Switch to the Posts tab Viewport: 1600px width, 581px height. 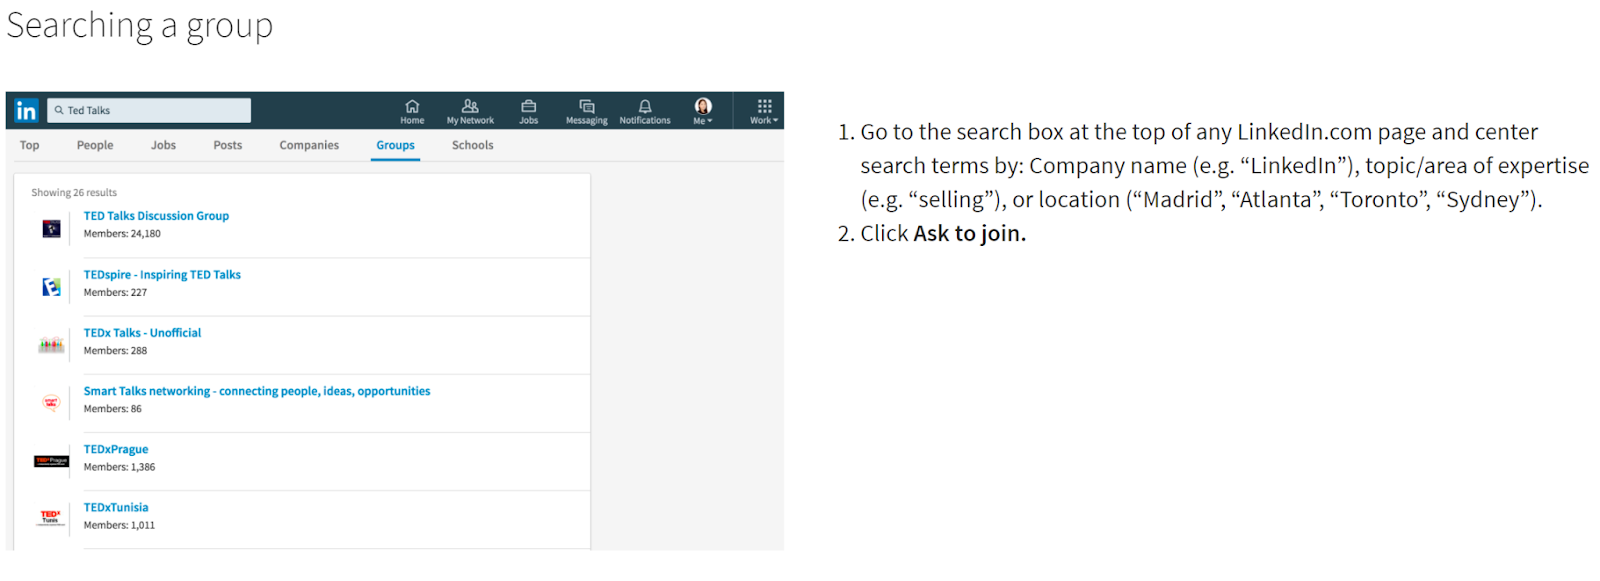tap(228, 145)
